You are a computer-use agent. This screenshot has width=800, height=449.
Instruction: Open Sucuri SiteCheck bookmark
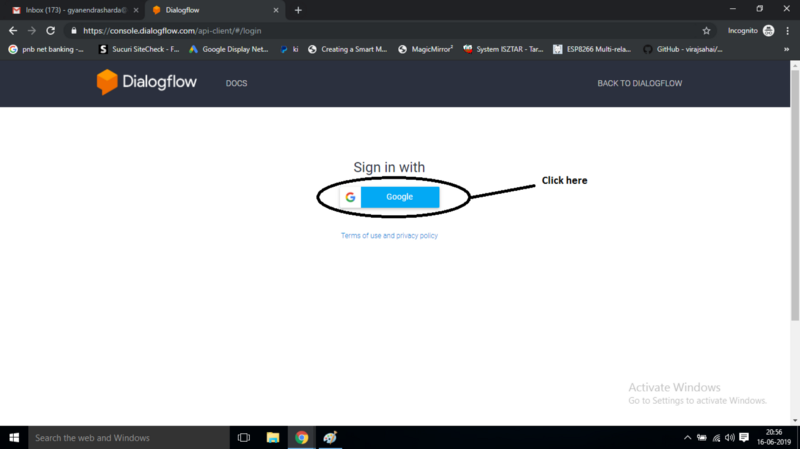(139, 49)
